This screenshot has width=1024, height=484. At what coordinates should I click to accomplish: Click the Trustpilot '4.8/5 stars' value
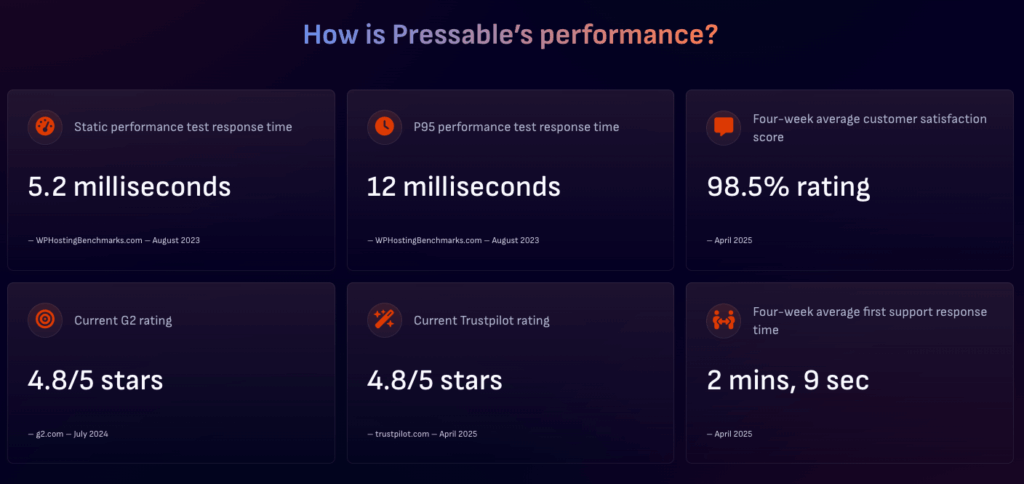pos(434,380)
